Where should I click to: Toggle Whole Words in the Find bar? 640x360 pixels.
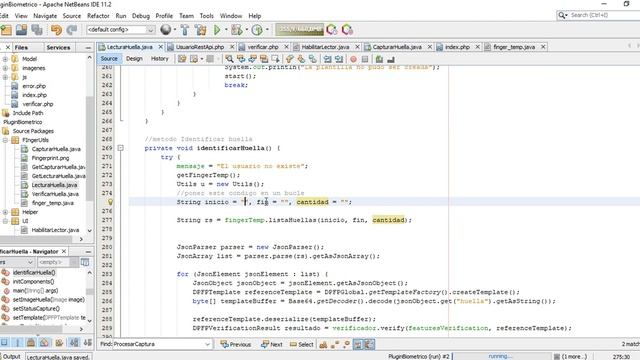click(x=335, y=345)
